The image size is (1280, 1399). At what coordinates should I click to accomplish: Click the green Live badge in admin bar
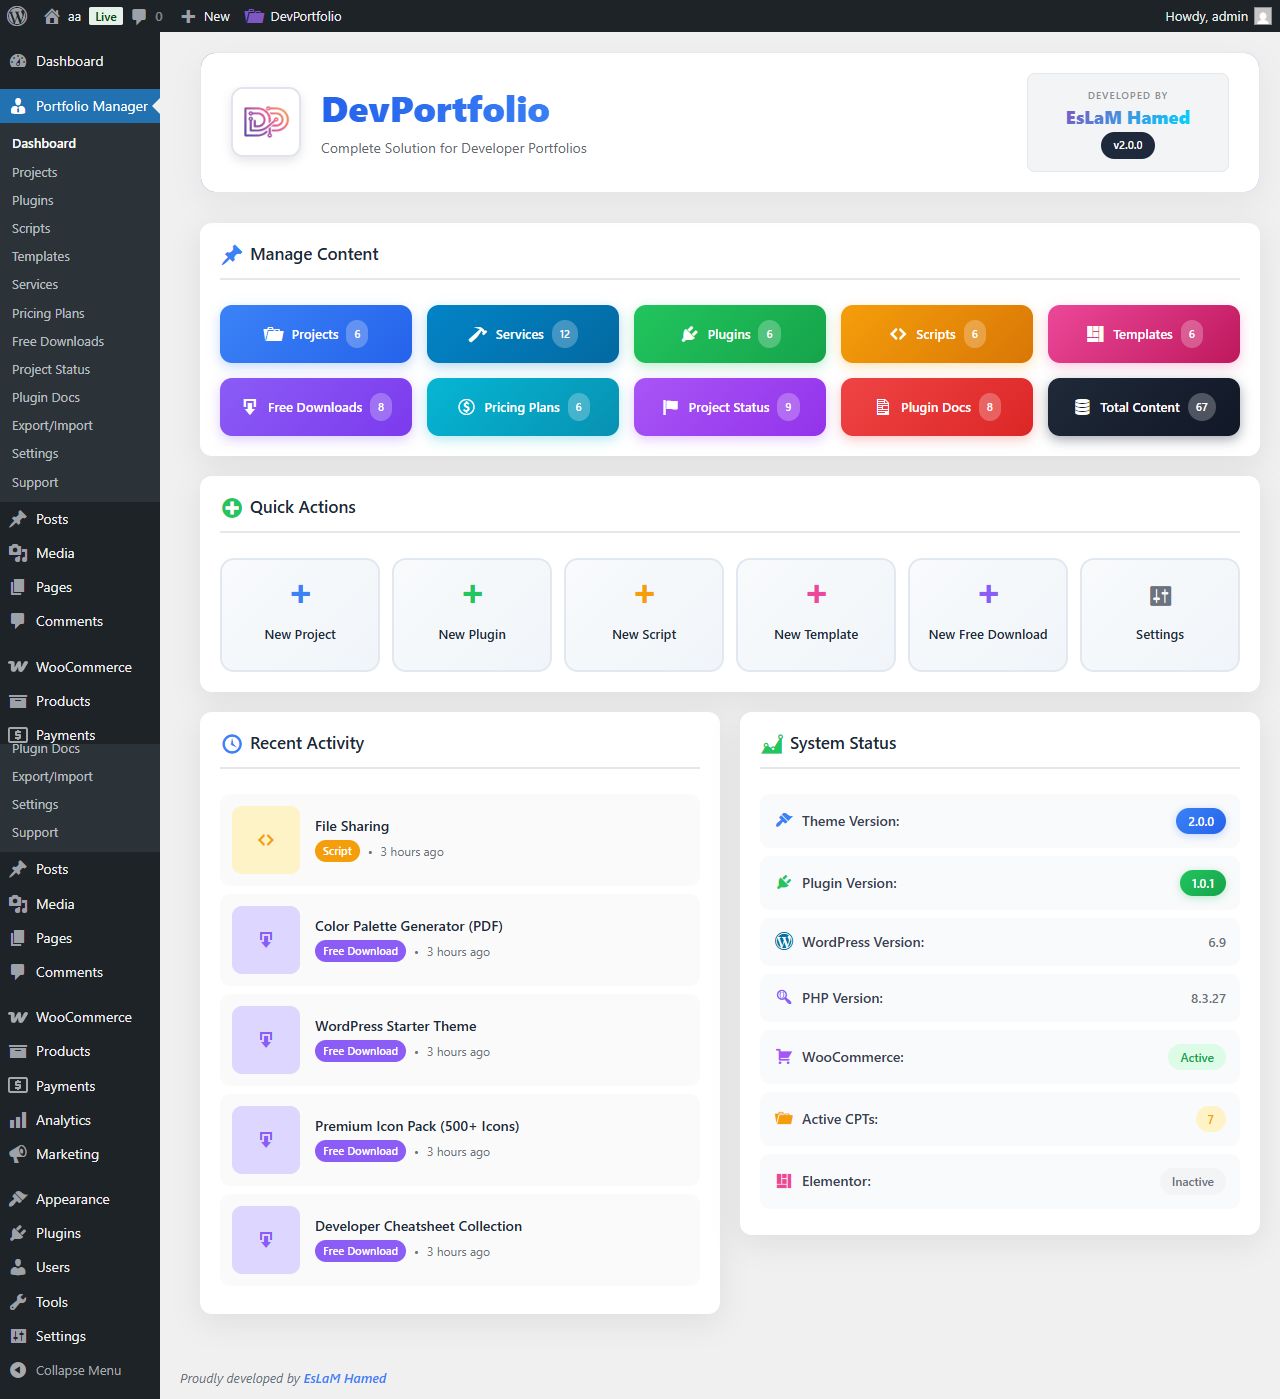tap(106, 16)
